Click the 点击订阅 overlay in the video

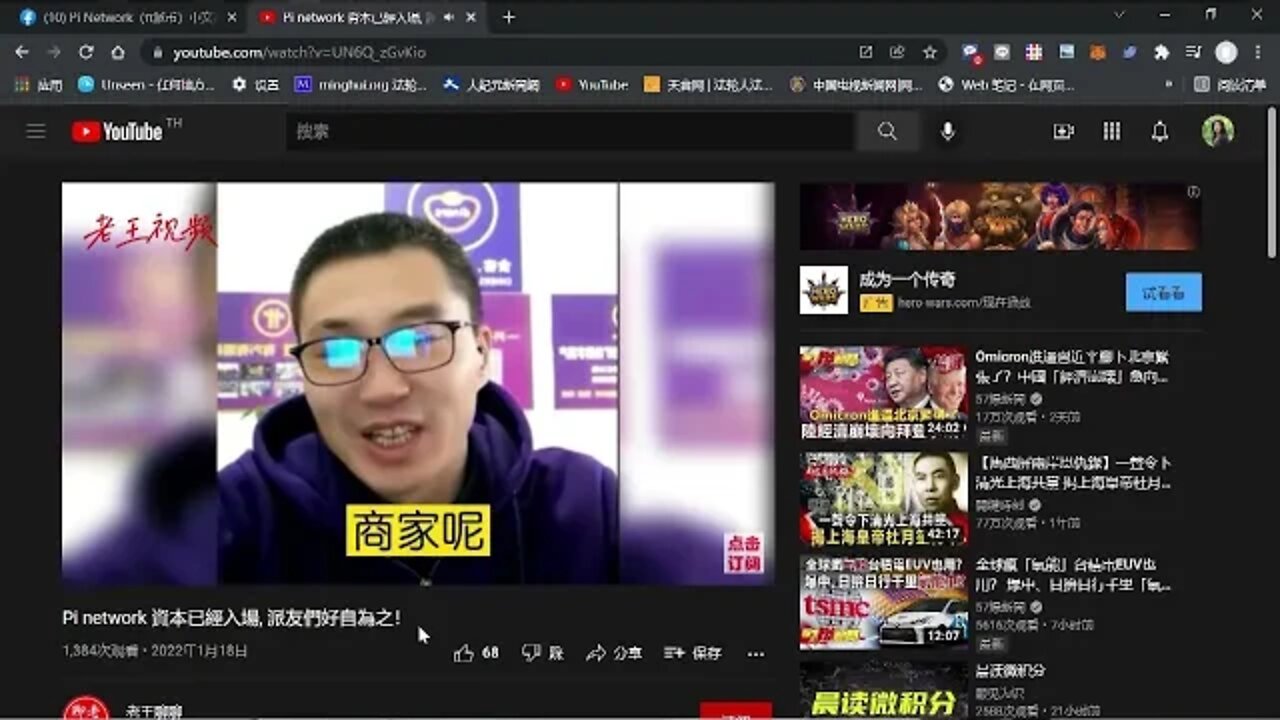pos(743,552)
